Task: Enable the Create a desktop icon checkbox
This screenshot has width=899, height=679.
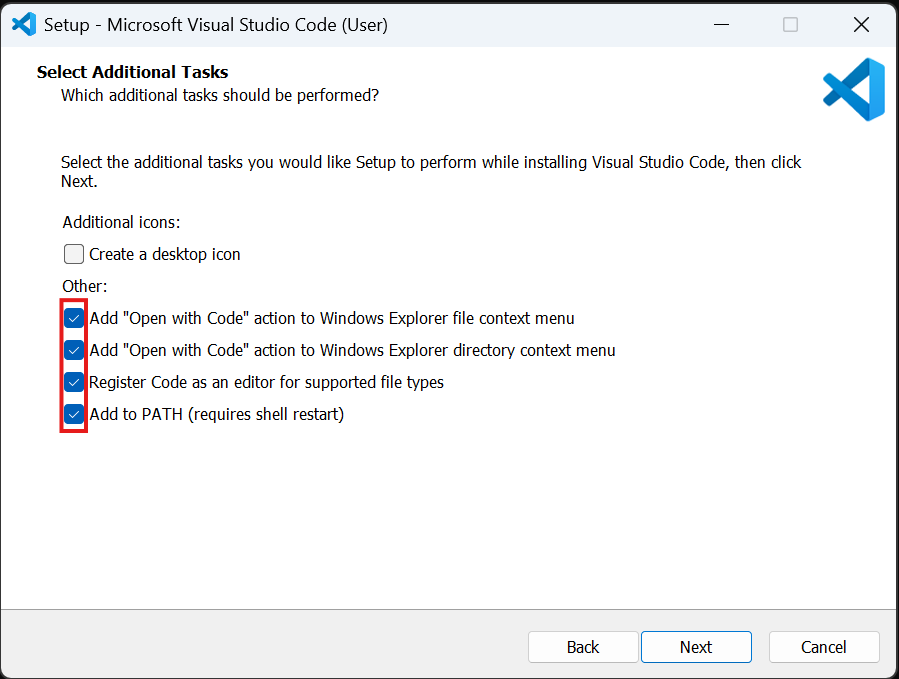Action: pos(74,254)
